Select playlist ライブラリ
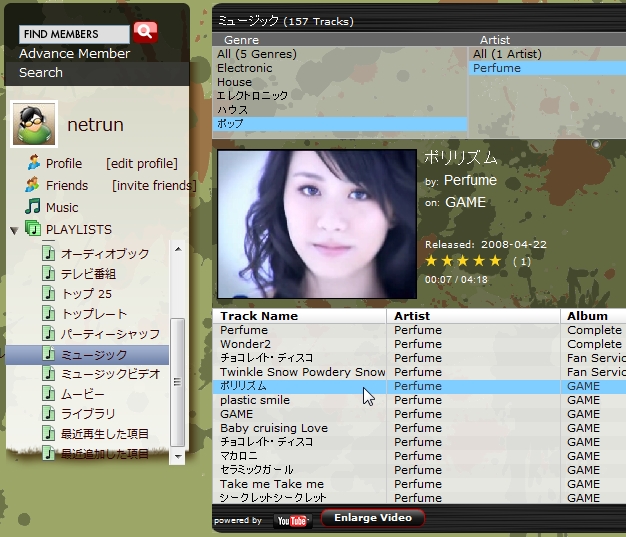Screen dimensions: 626x537 pos(88,414)
